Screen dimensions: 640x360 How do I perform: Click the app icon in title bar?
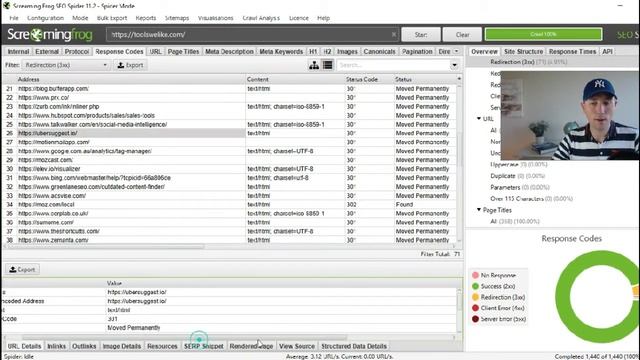(x=6, y=6)
